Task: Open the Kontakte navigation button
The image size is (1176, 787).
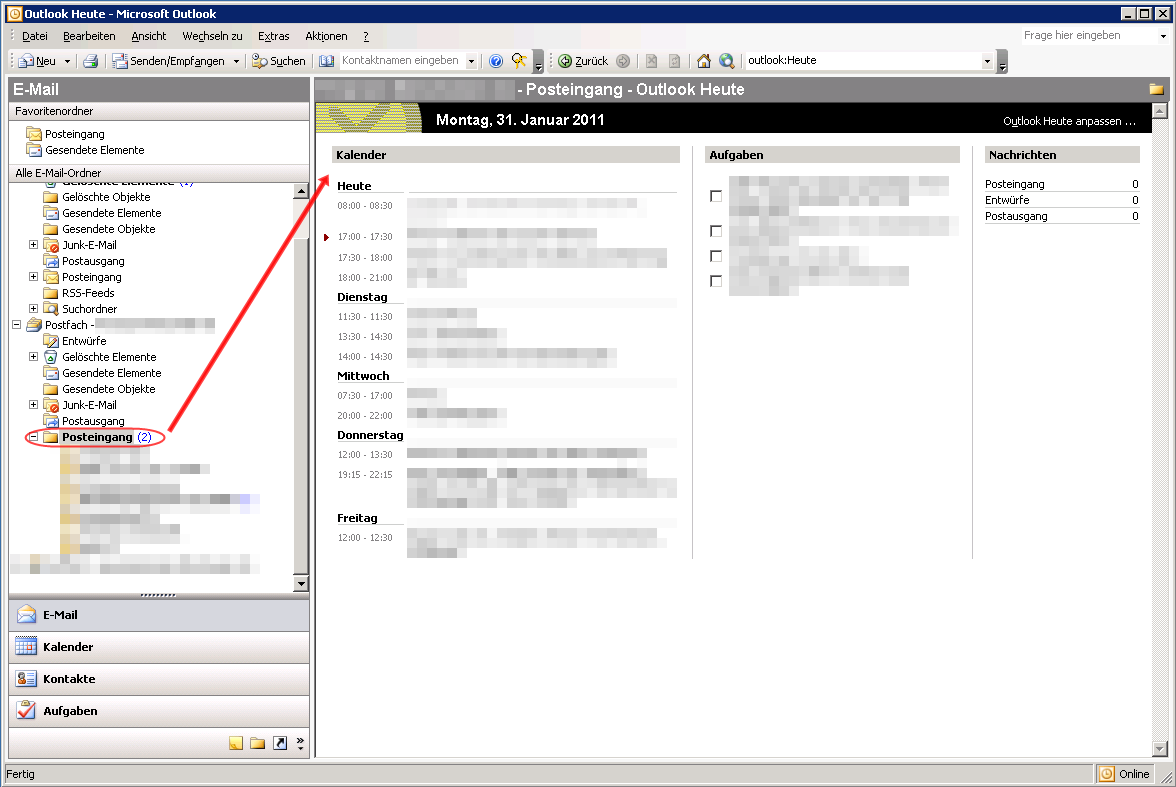Action: [x=159, y=679]
